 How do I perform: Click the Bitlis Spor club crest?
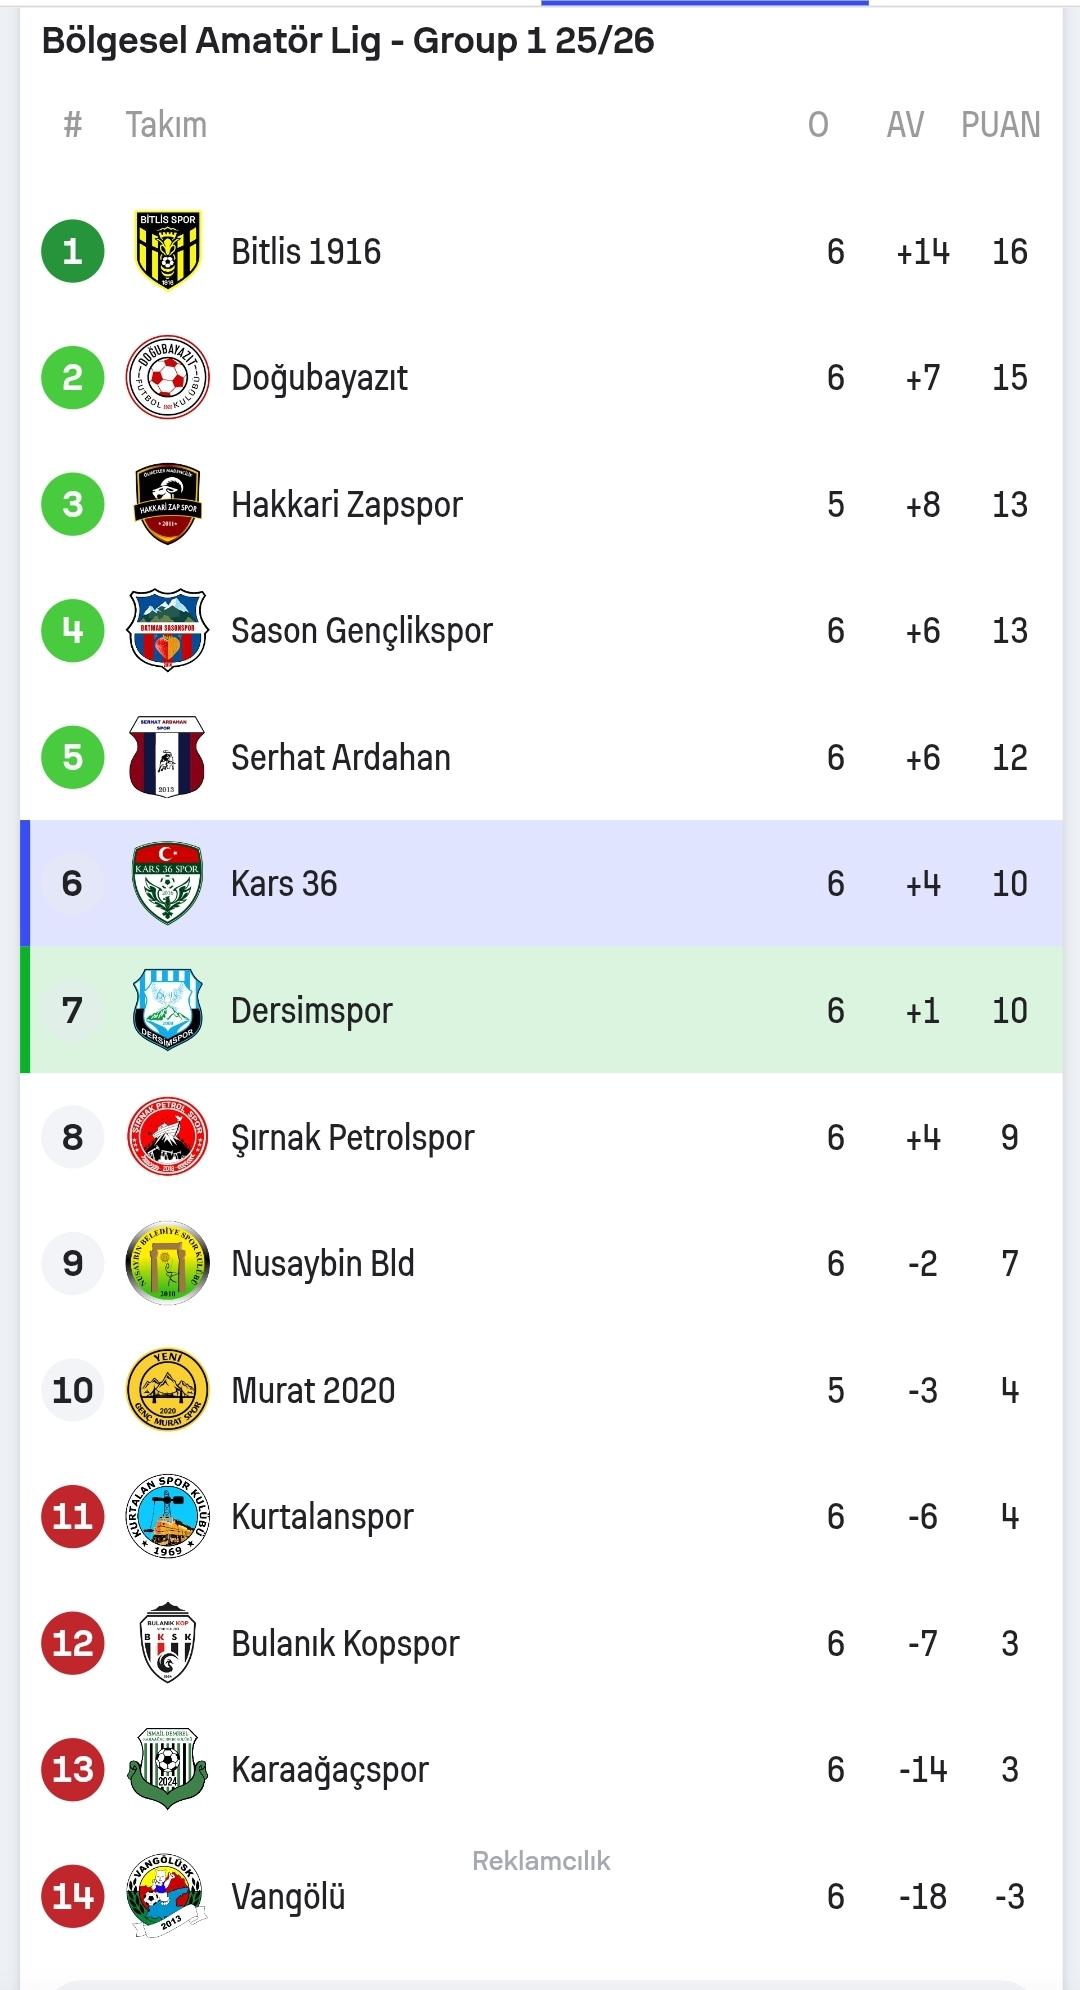tap(168, 251)
